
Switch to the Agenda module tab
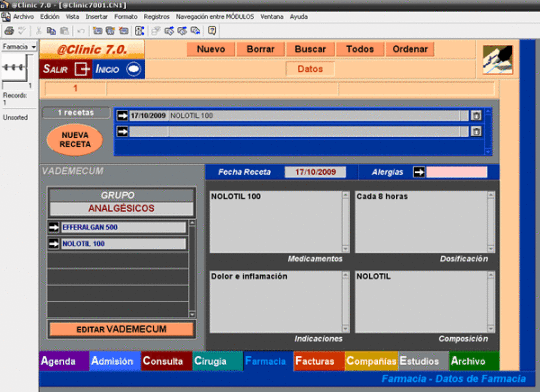point(64,361)
